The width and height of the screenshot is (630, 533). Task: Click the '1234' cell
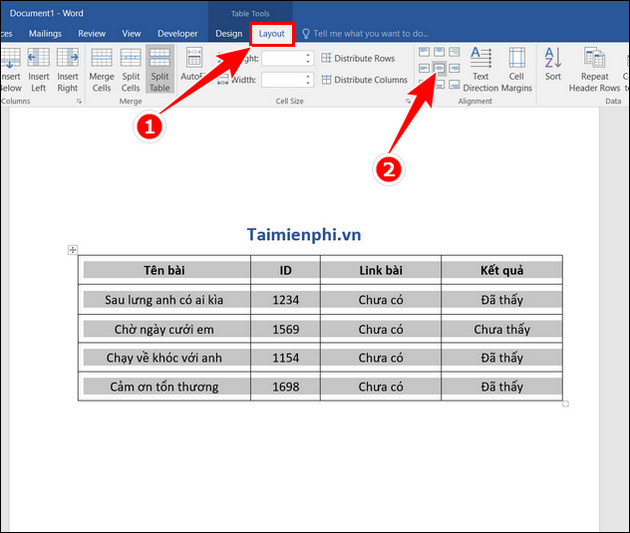pos(286,300)
